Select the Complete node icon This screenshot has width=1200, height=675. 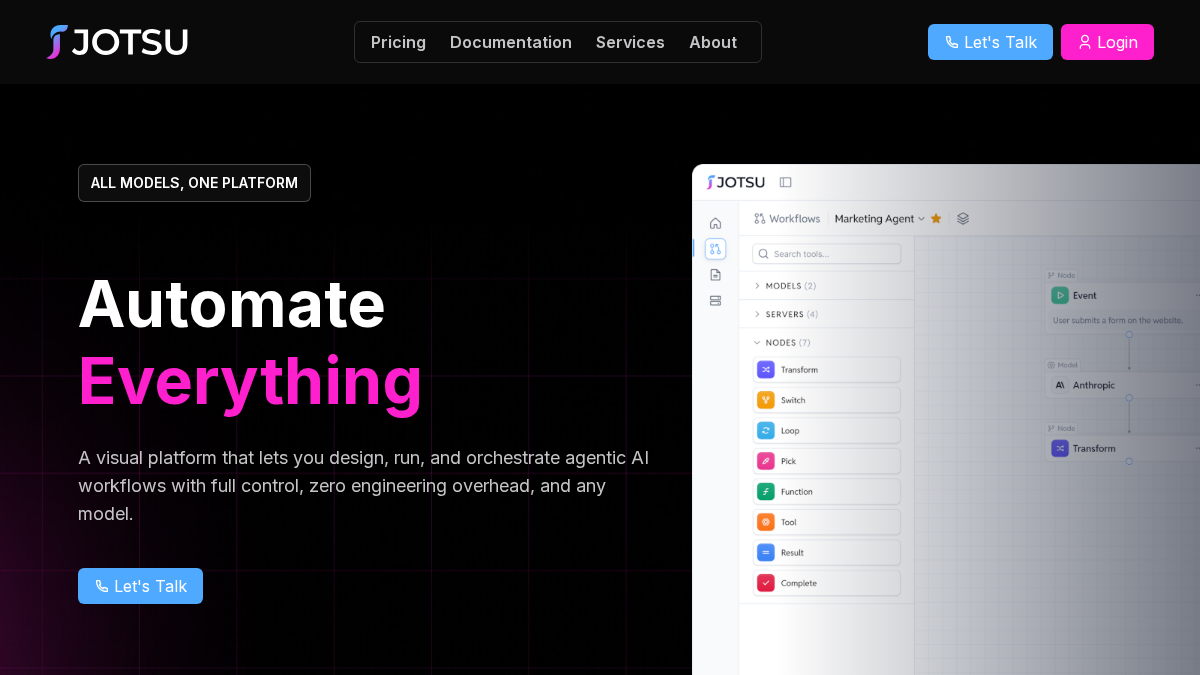765,583
